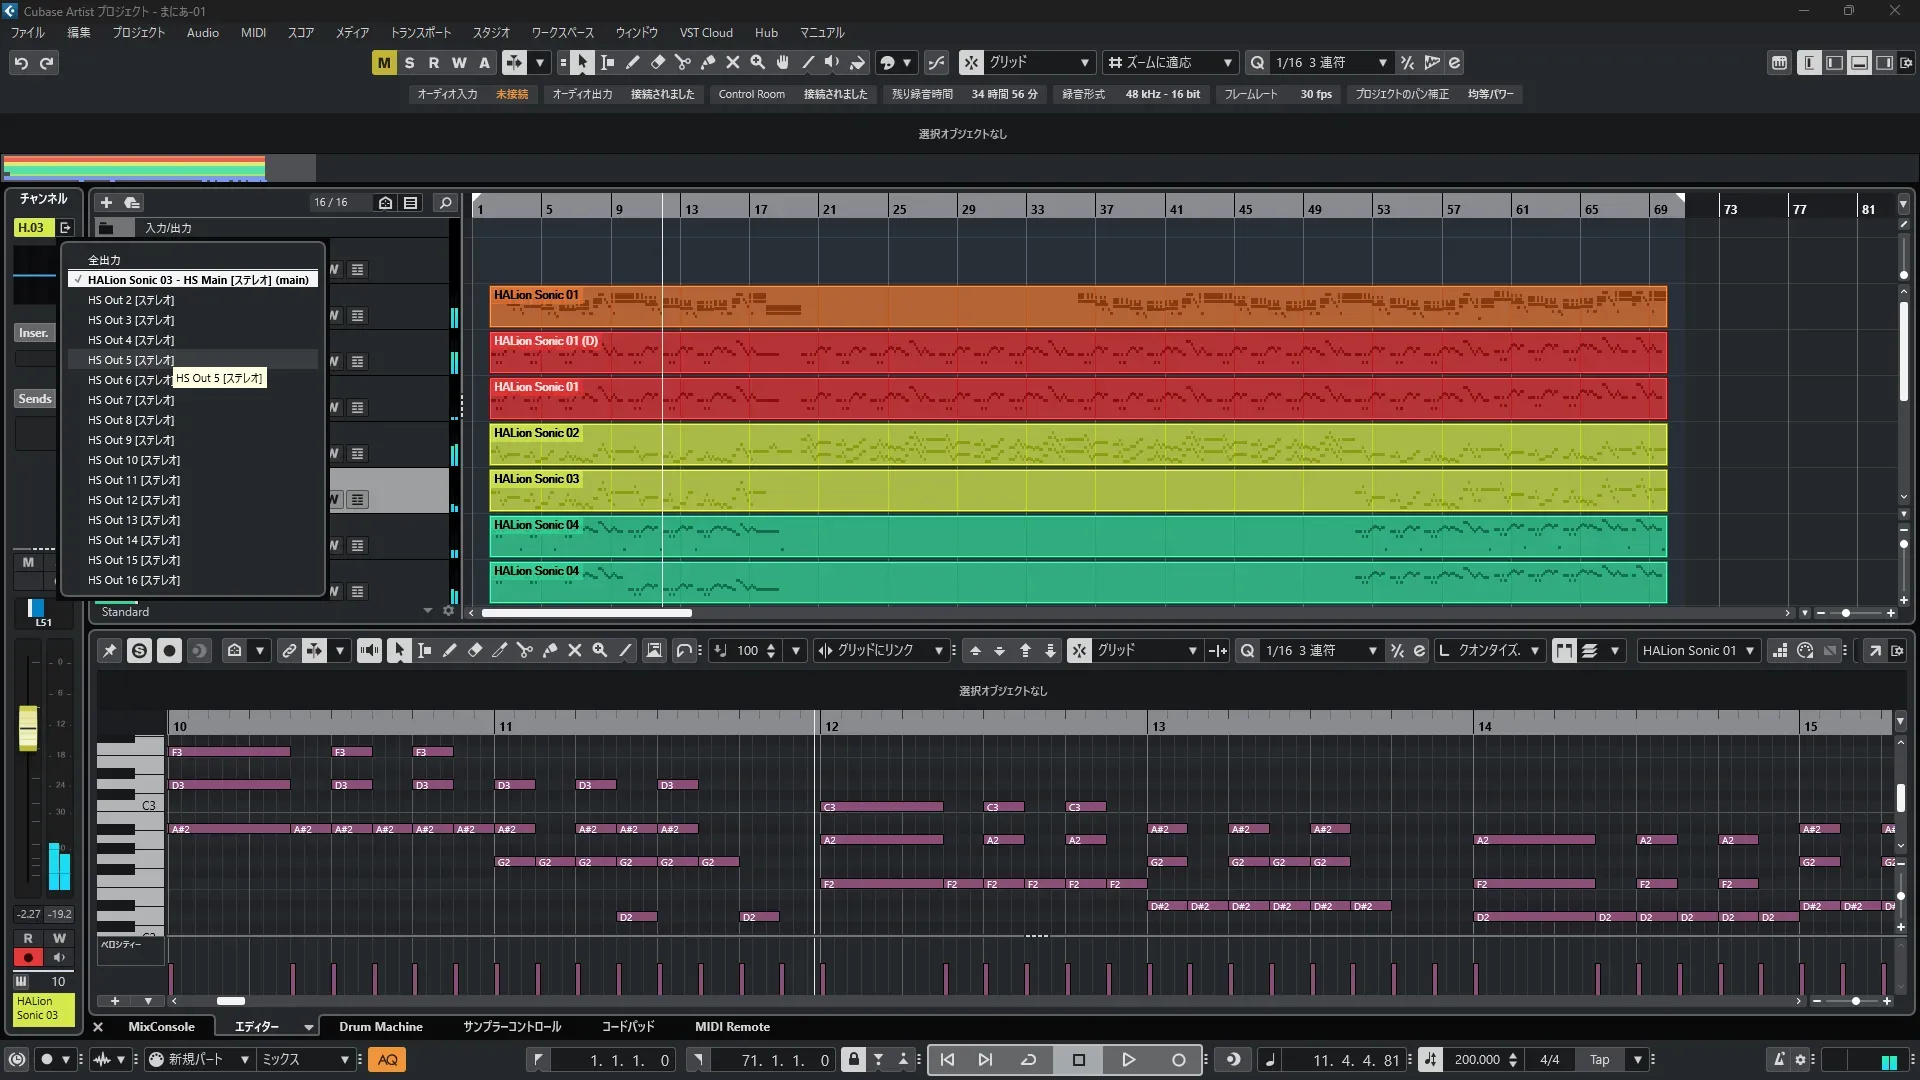
Task: Toggle the yellow M mute-all button
Action: [384, 62]
